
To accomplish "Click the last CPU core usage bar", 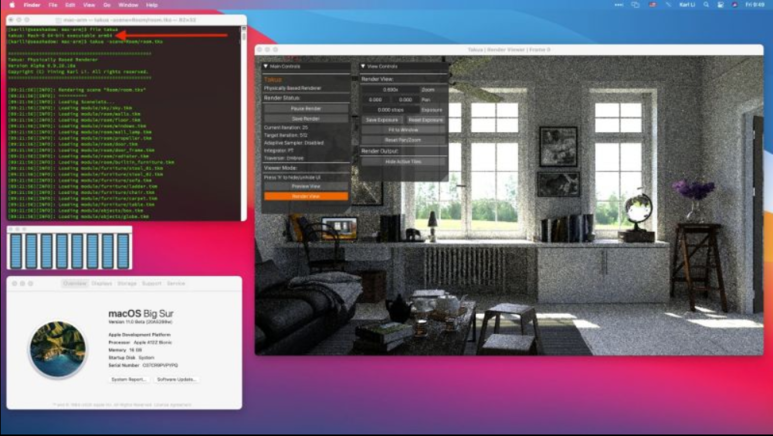I will pyautogui.click(x=123, y=251).
